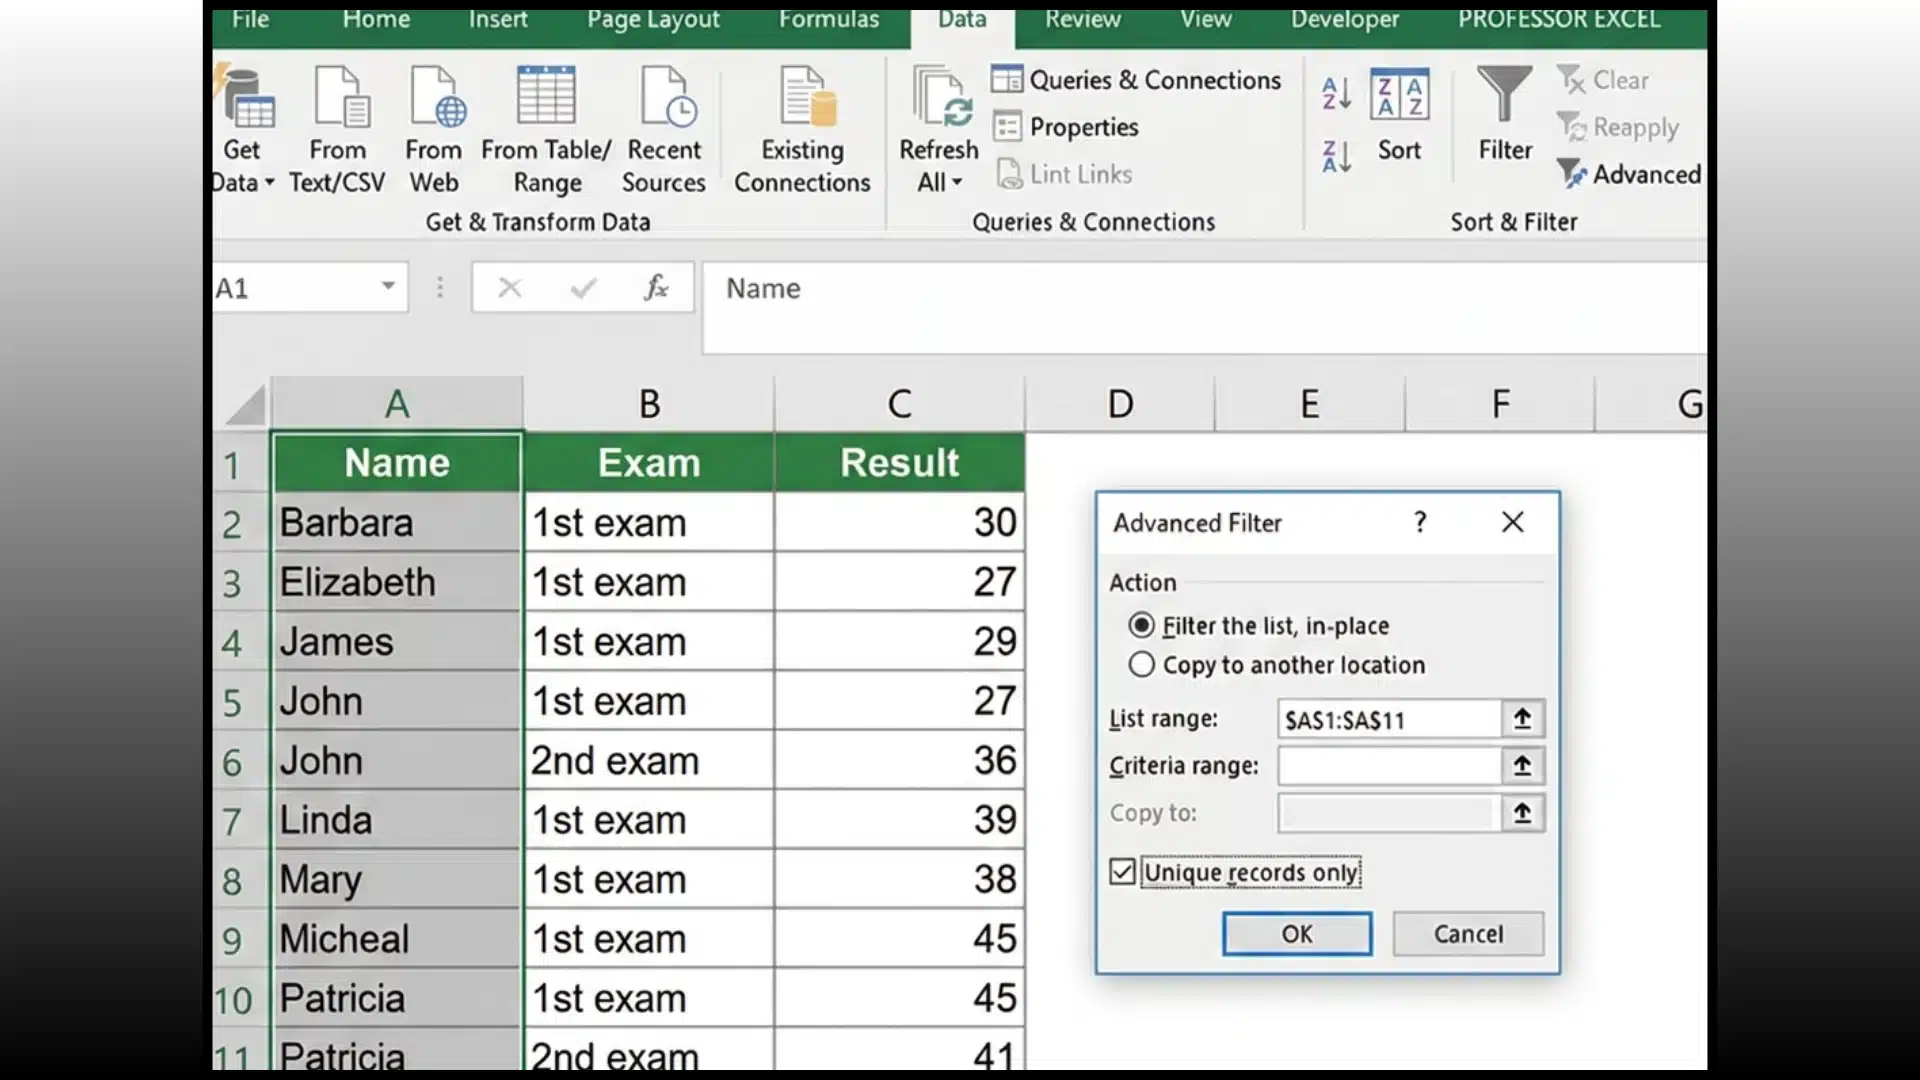The width and height of the screenshot is (1920, 1080).
Task: Switch to the View tab
Action: [1205, 20]
